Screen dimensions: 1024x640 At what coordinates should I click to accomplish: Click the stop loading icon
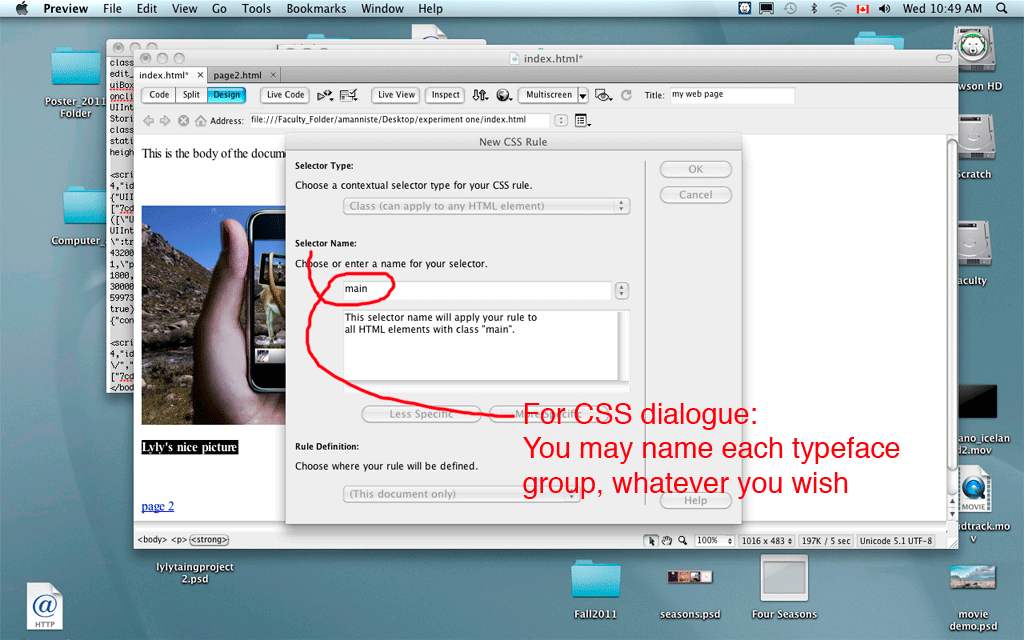184,121
